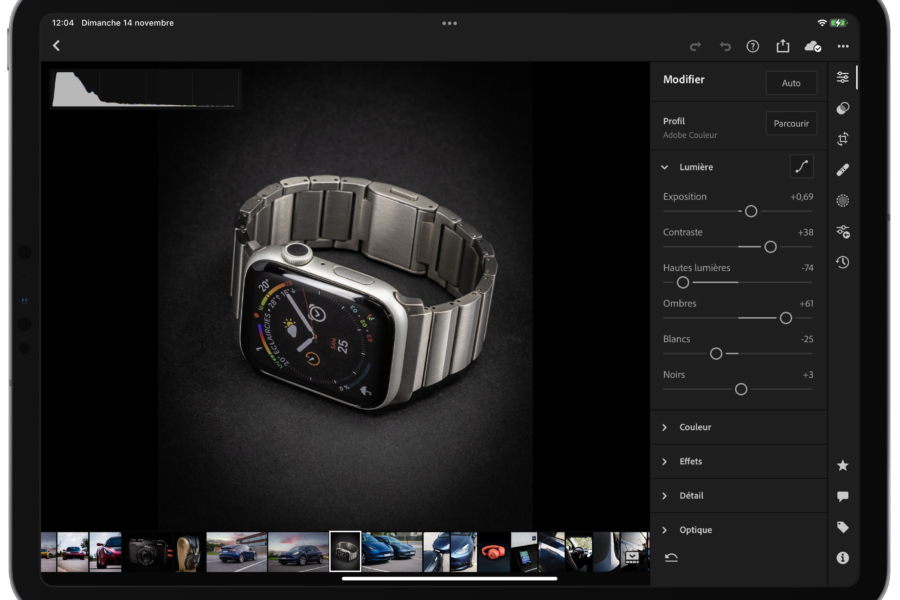This screenshot has width=900, height=600.
Task: Click the Ombres slider handle
Action: click(786, 318)
